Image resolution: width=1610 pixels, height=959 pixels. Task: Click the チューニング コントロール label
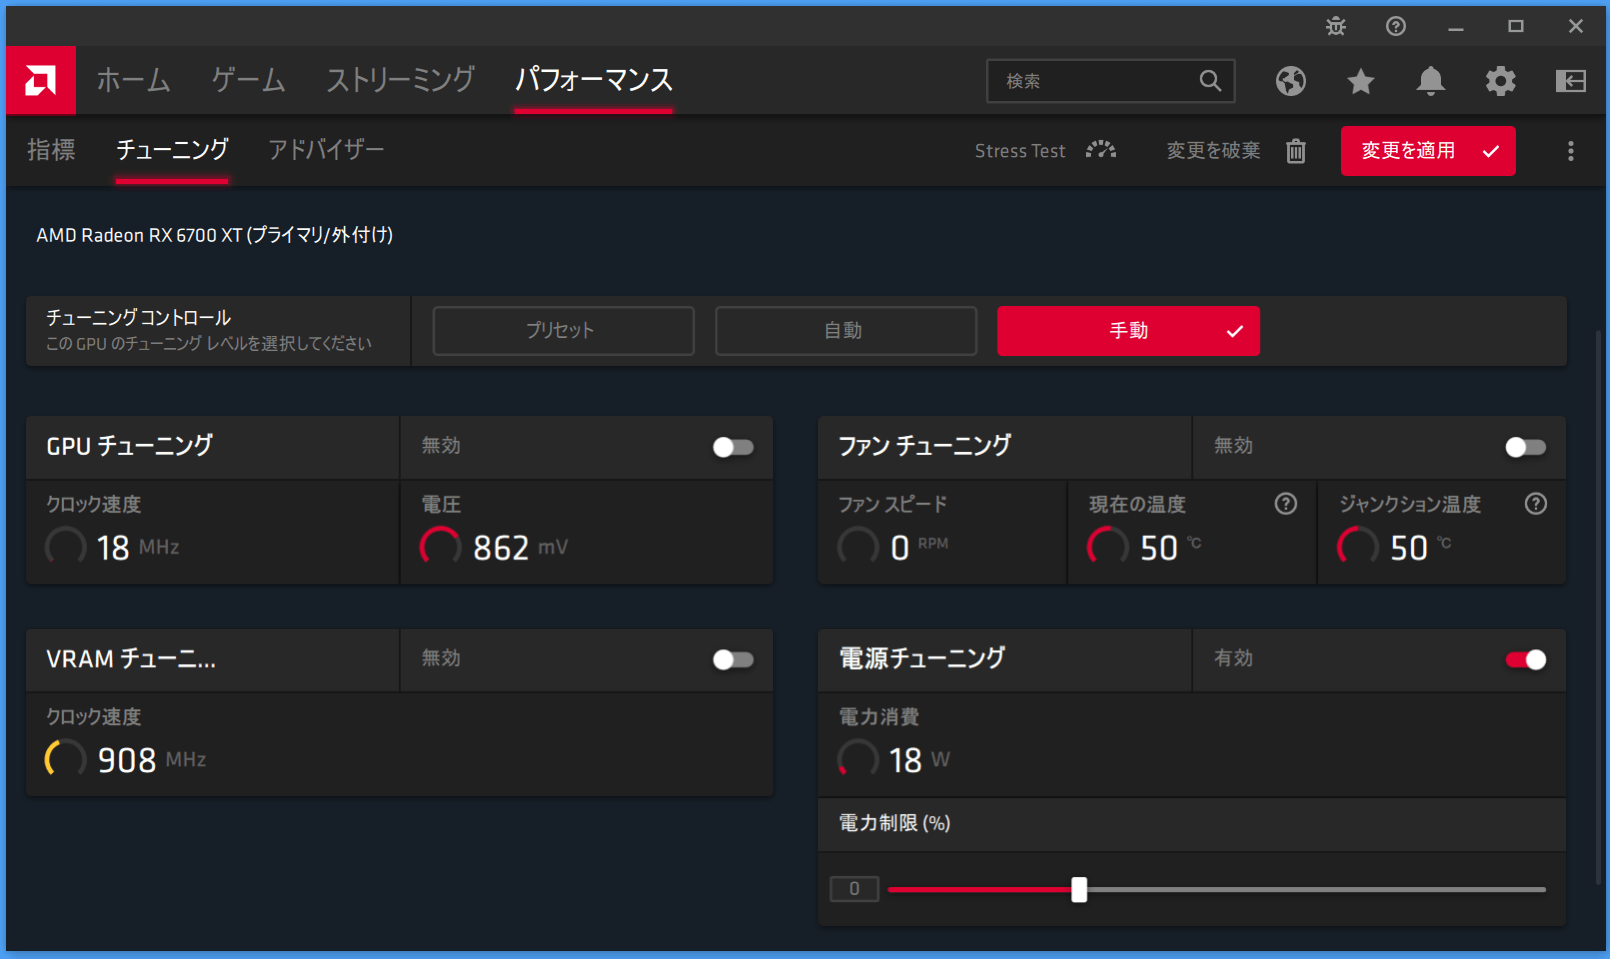pos(138,318)
